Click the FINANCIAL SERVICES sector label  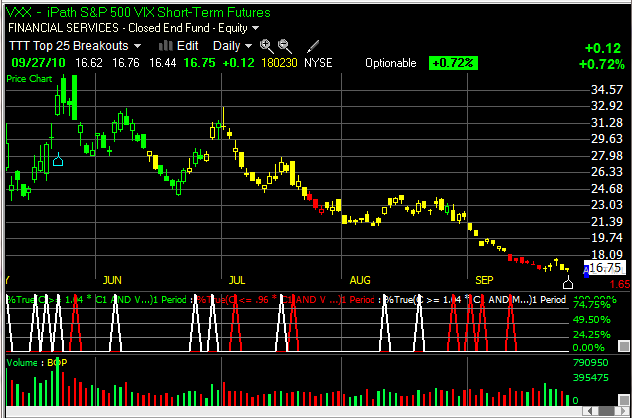pyautogui.click(x=63, y=28)
